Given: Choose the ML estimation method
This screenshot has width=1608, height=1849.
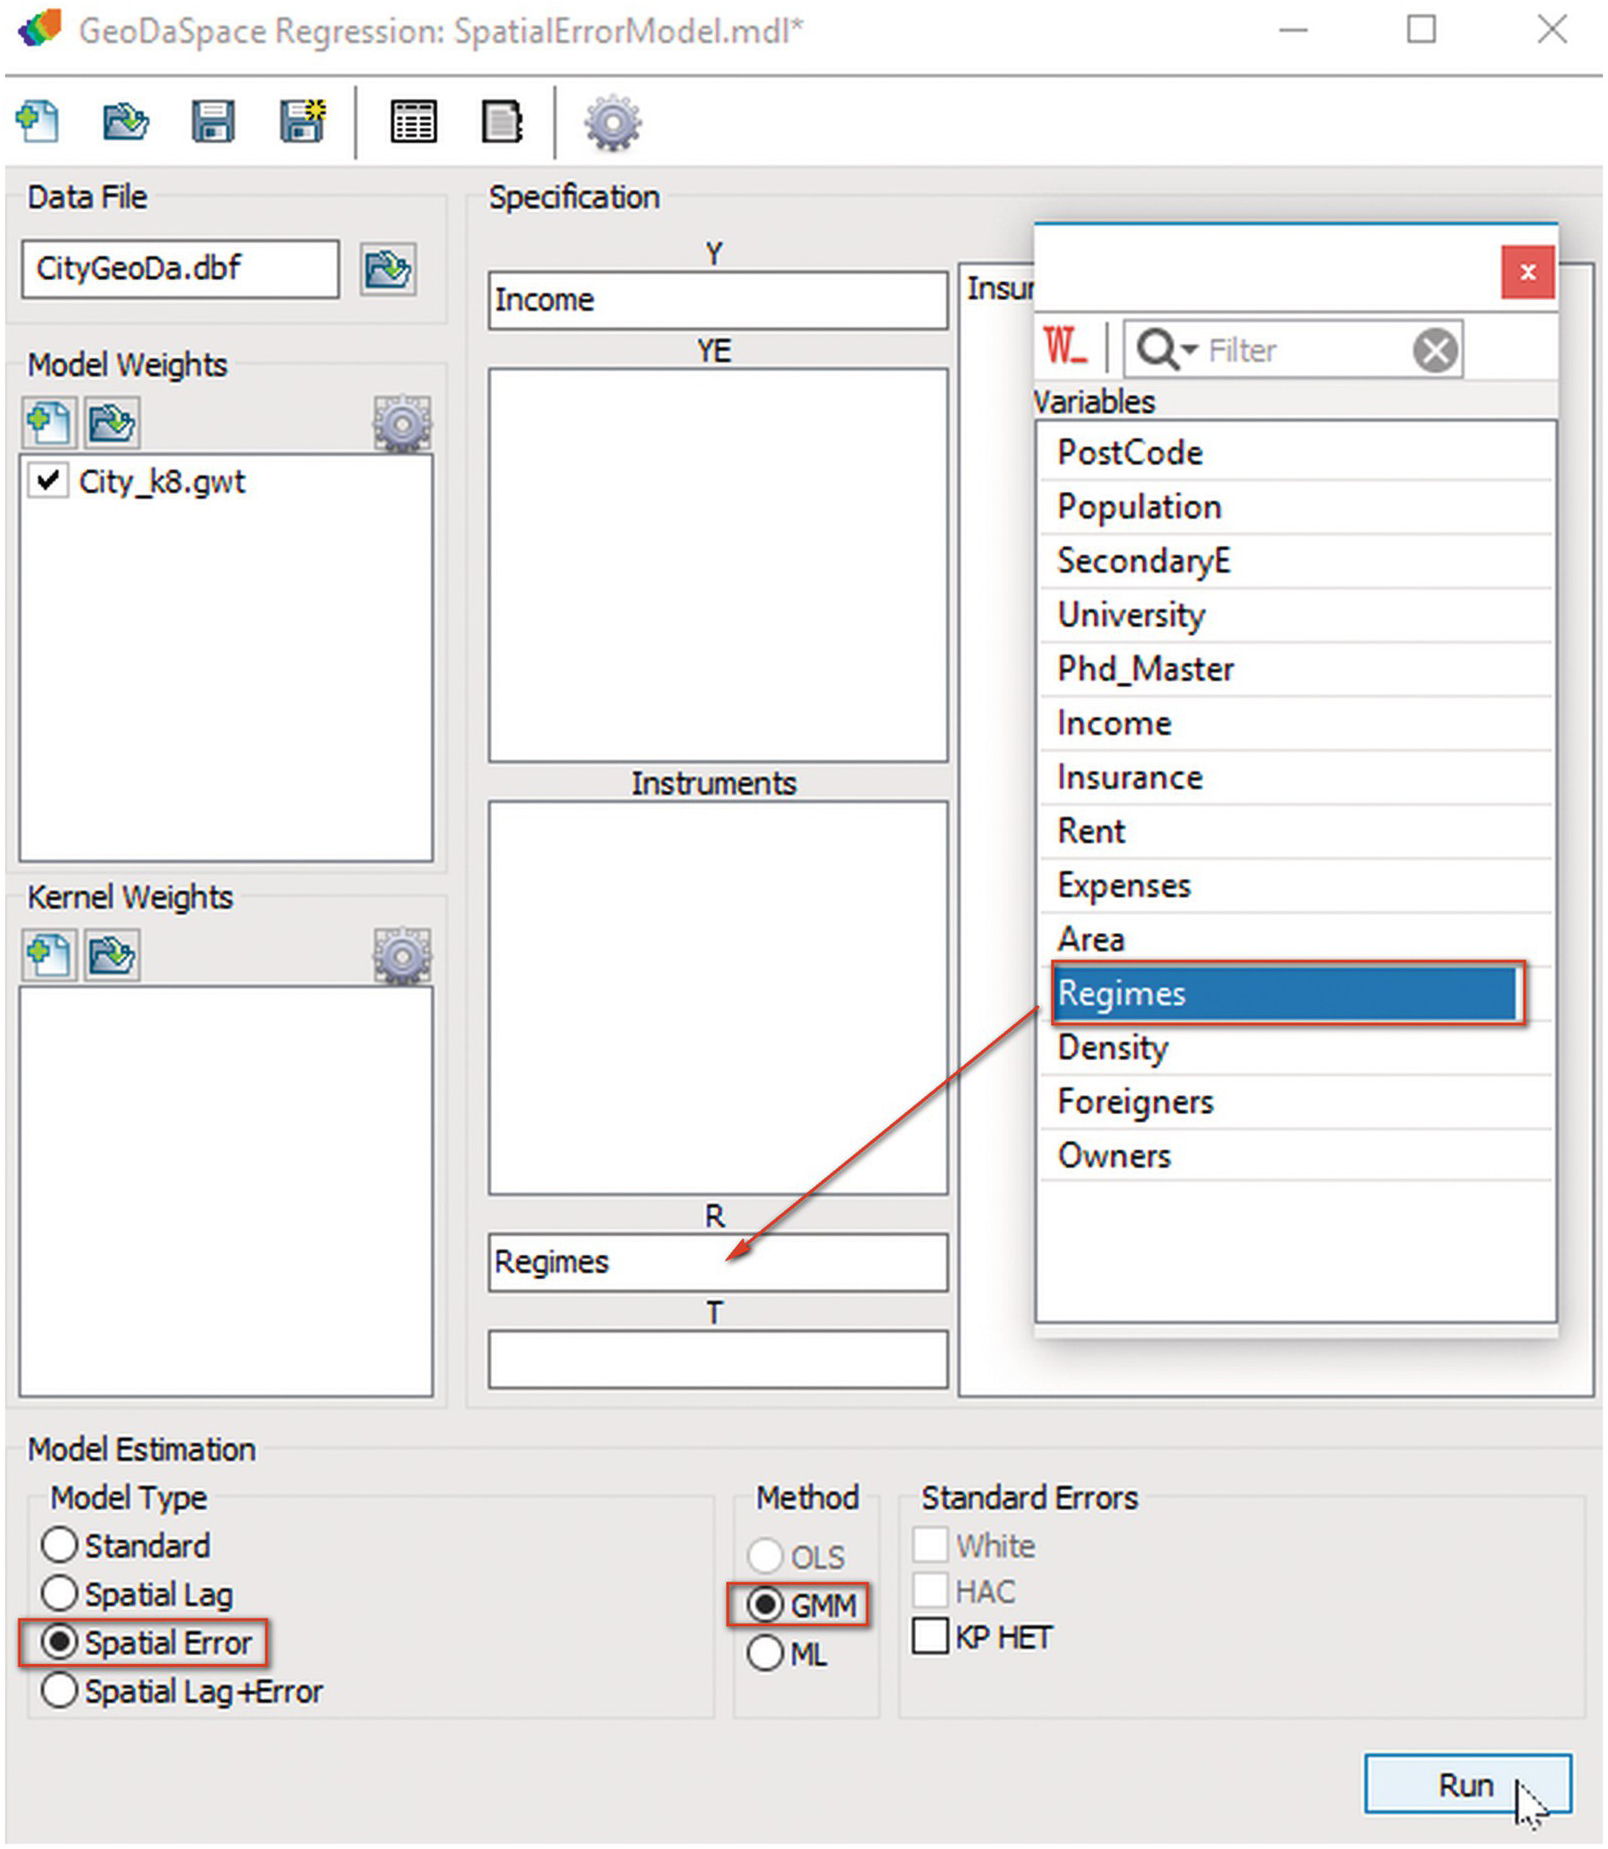Looking at the screenshot, I should point(787,1653).
